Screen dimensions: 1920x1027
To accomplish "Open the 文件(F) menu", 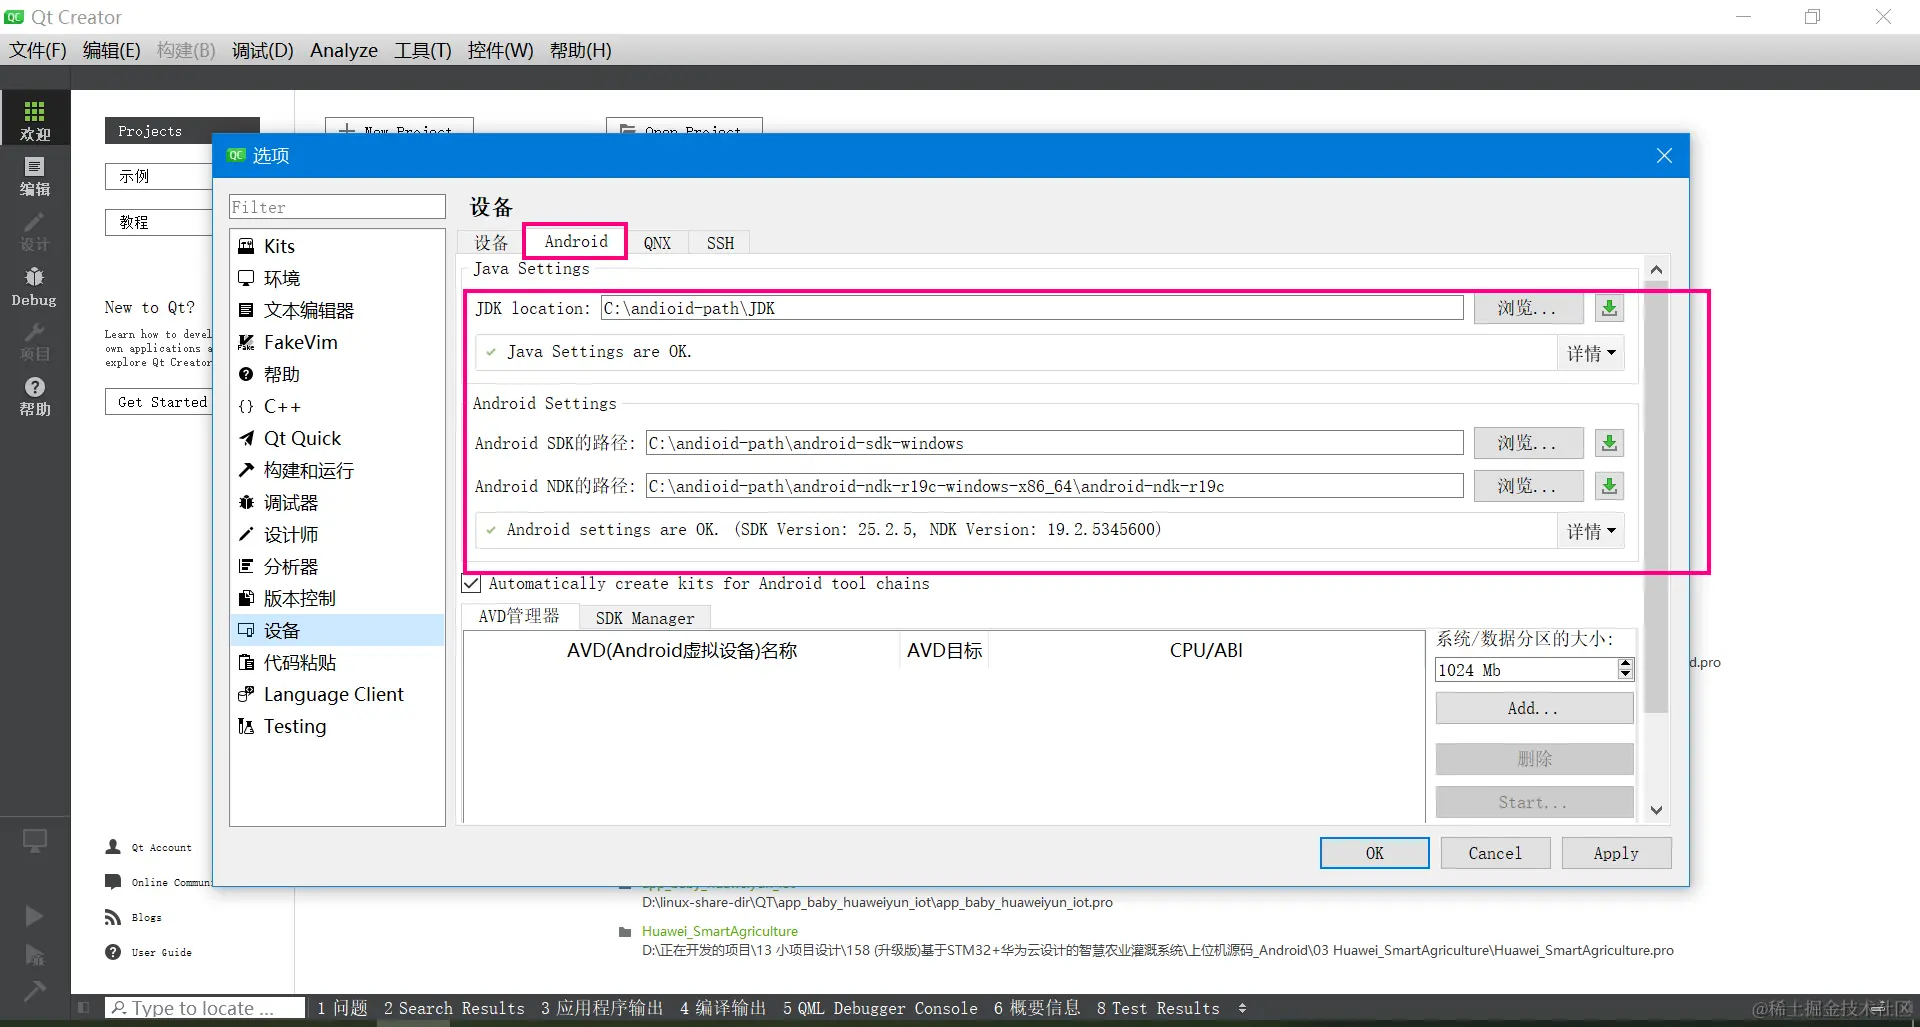I will pos(37,50).
